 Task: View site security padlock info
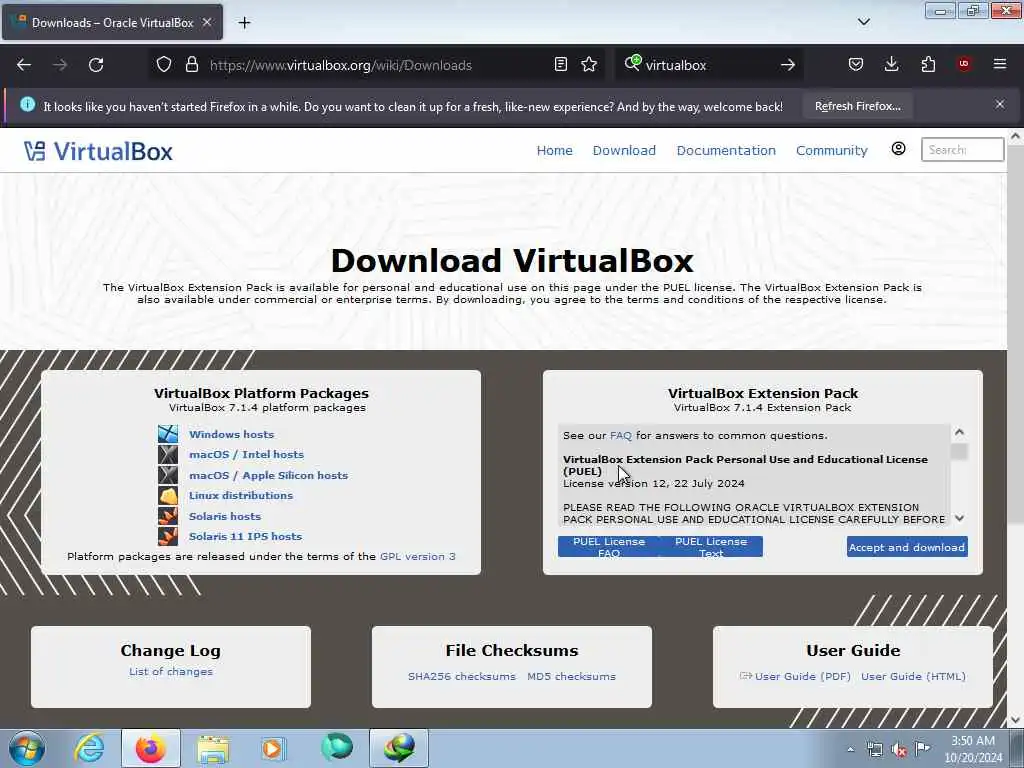tap(191, 65)
